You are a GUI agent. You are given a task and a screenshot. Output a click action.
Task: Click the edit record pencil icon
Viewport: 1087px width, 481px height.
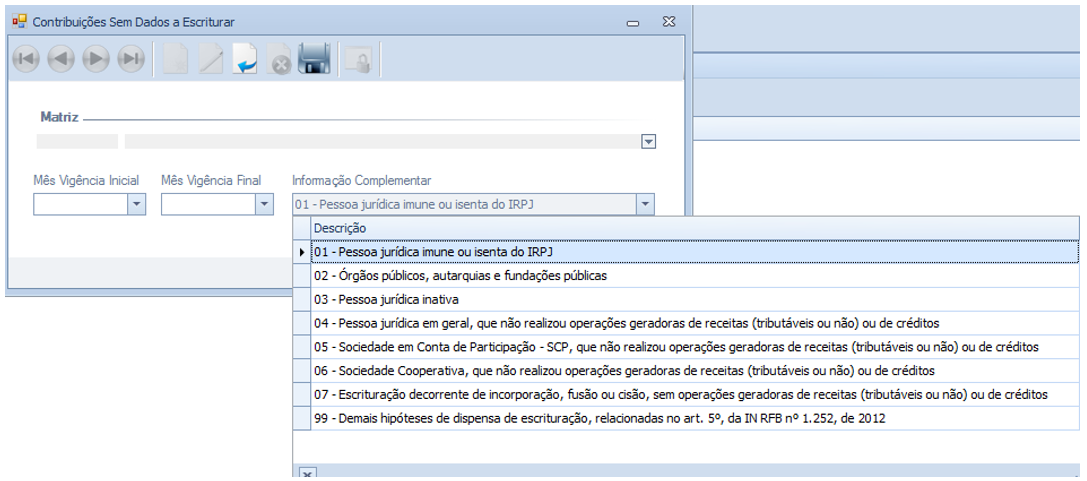point(210,60)
